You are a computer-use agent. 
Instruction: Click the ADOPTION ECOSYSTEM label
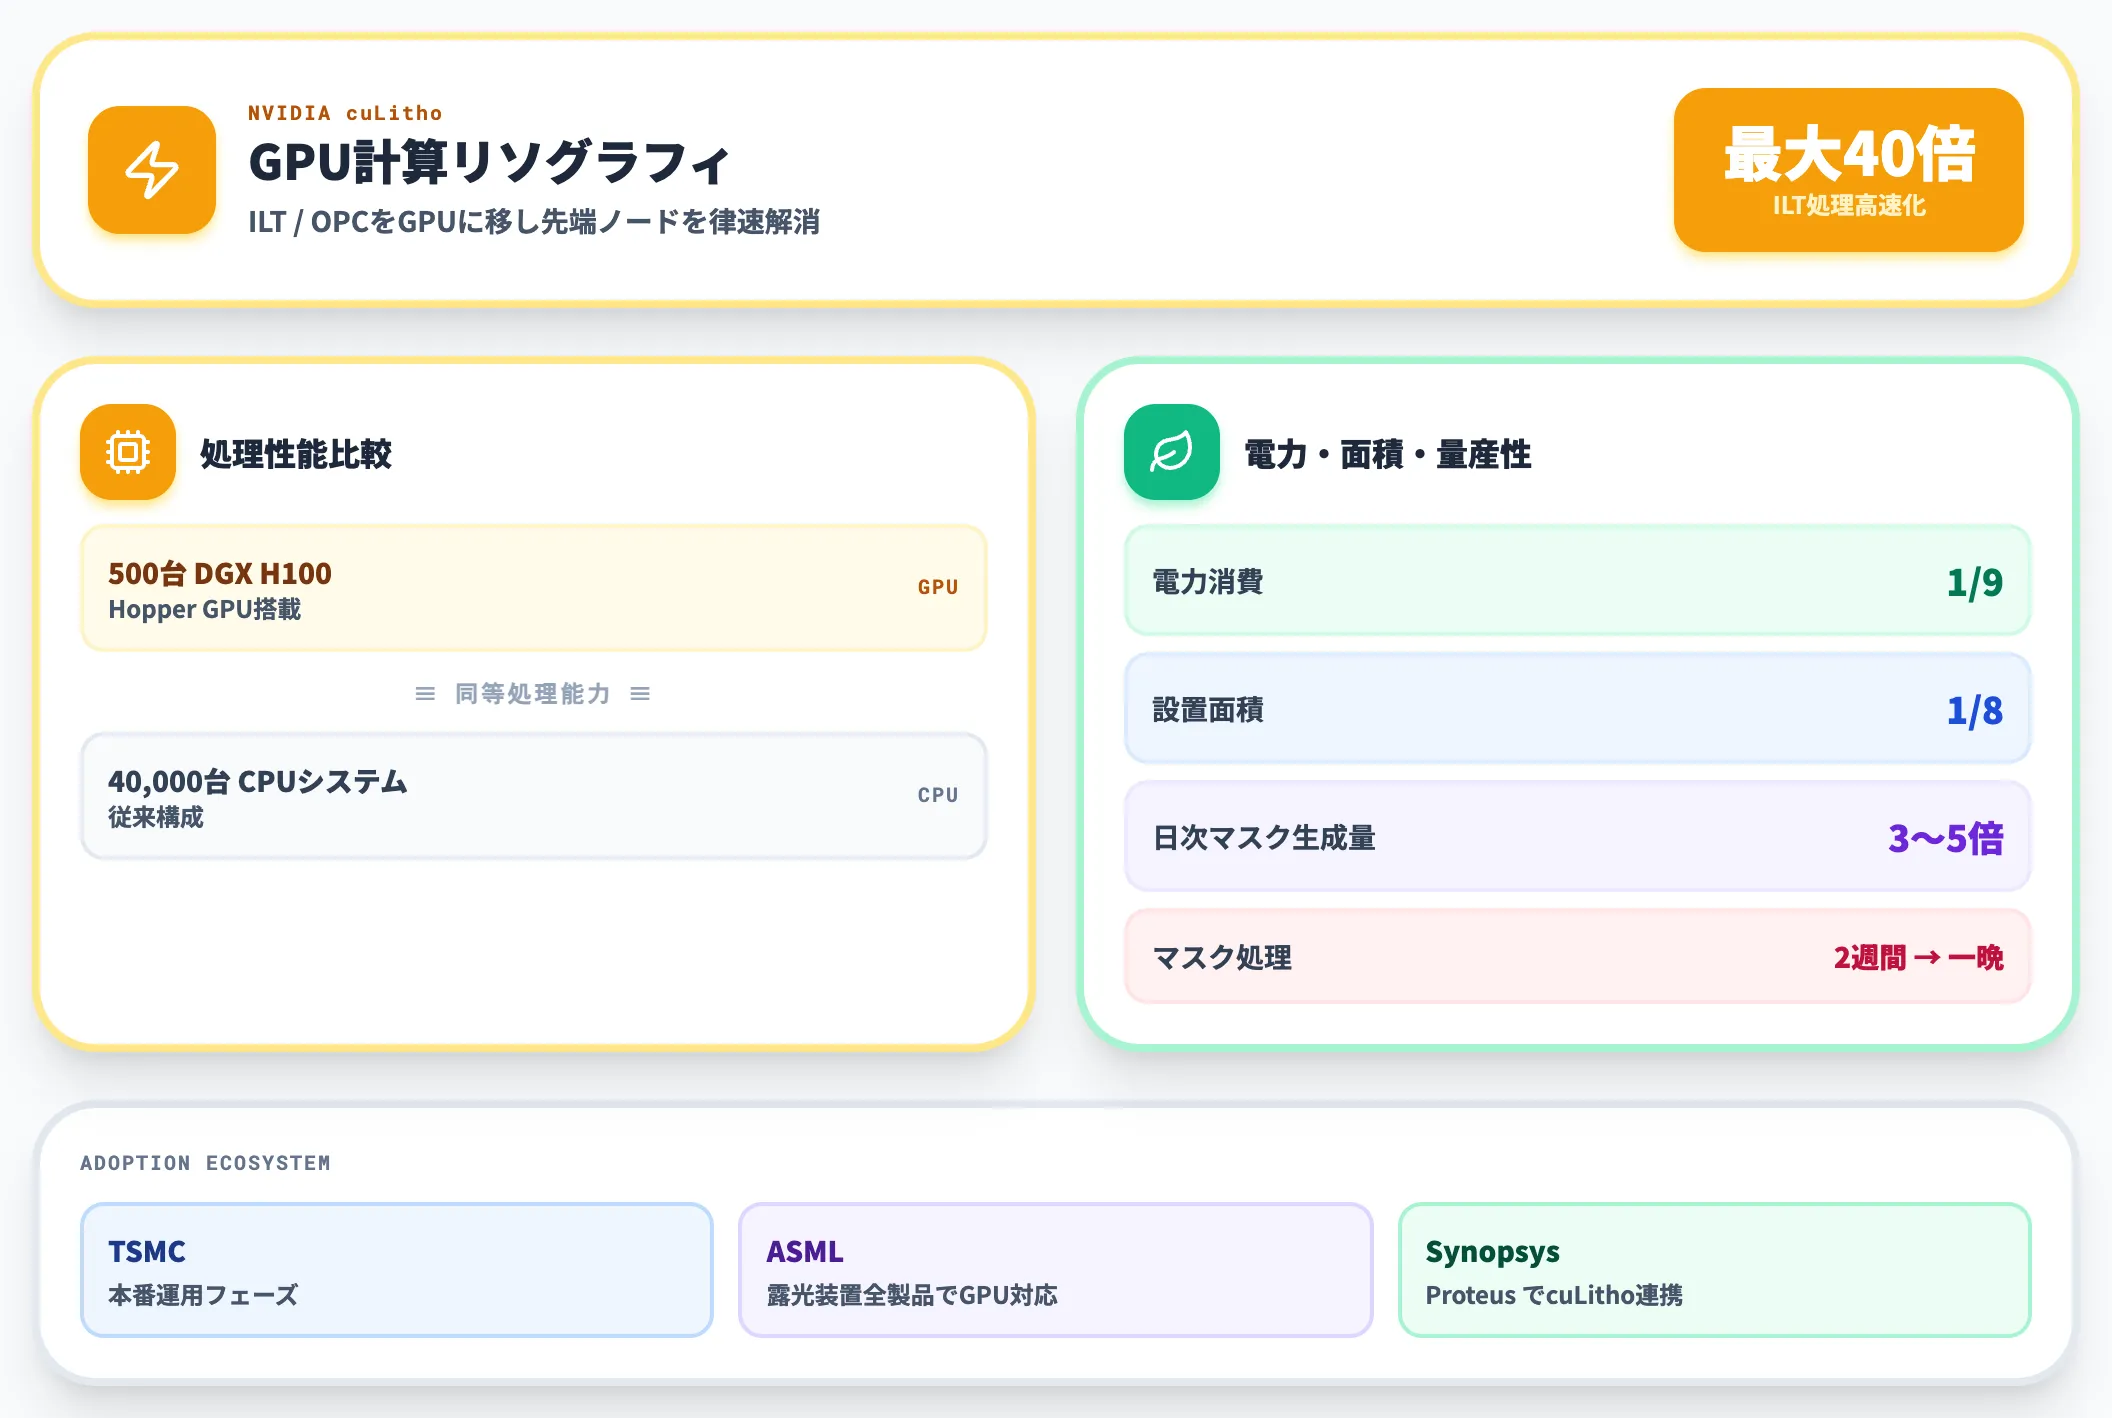pos(206,1163)
